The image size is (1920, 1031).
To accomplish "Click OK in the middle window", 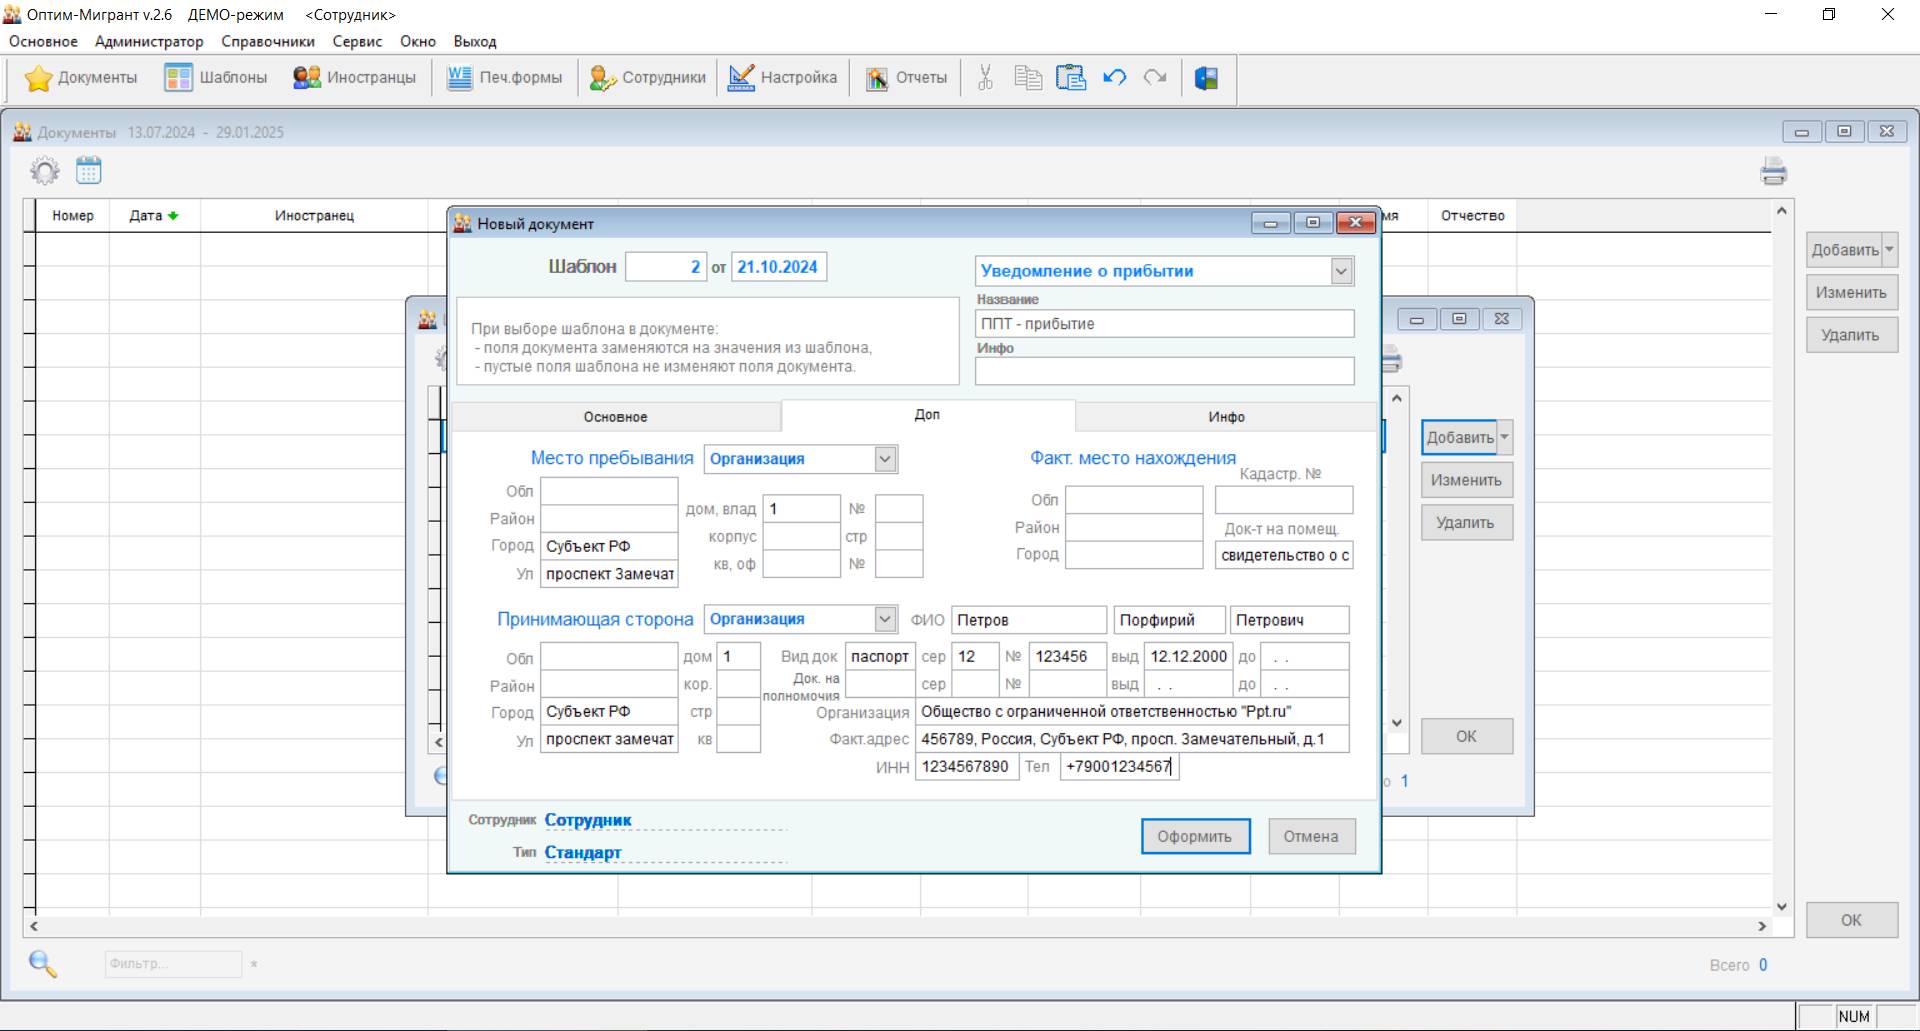I will tap(1466, 736).
